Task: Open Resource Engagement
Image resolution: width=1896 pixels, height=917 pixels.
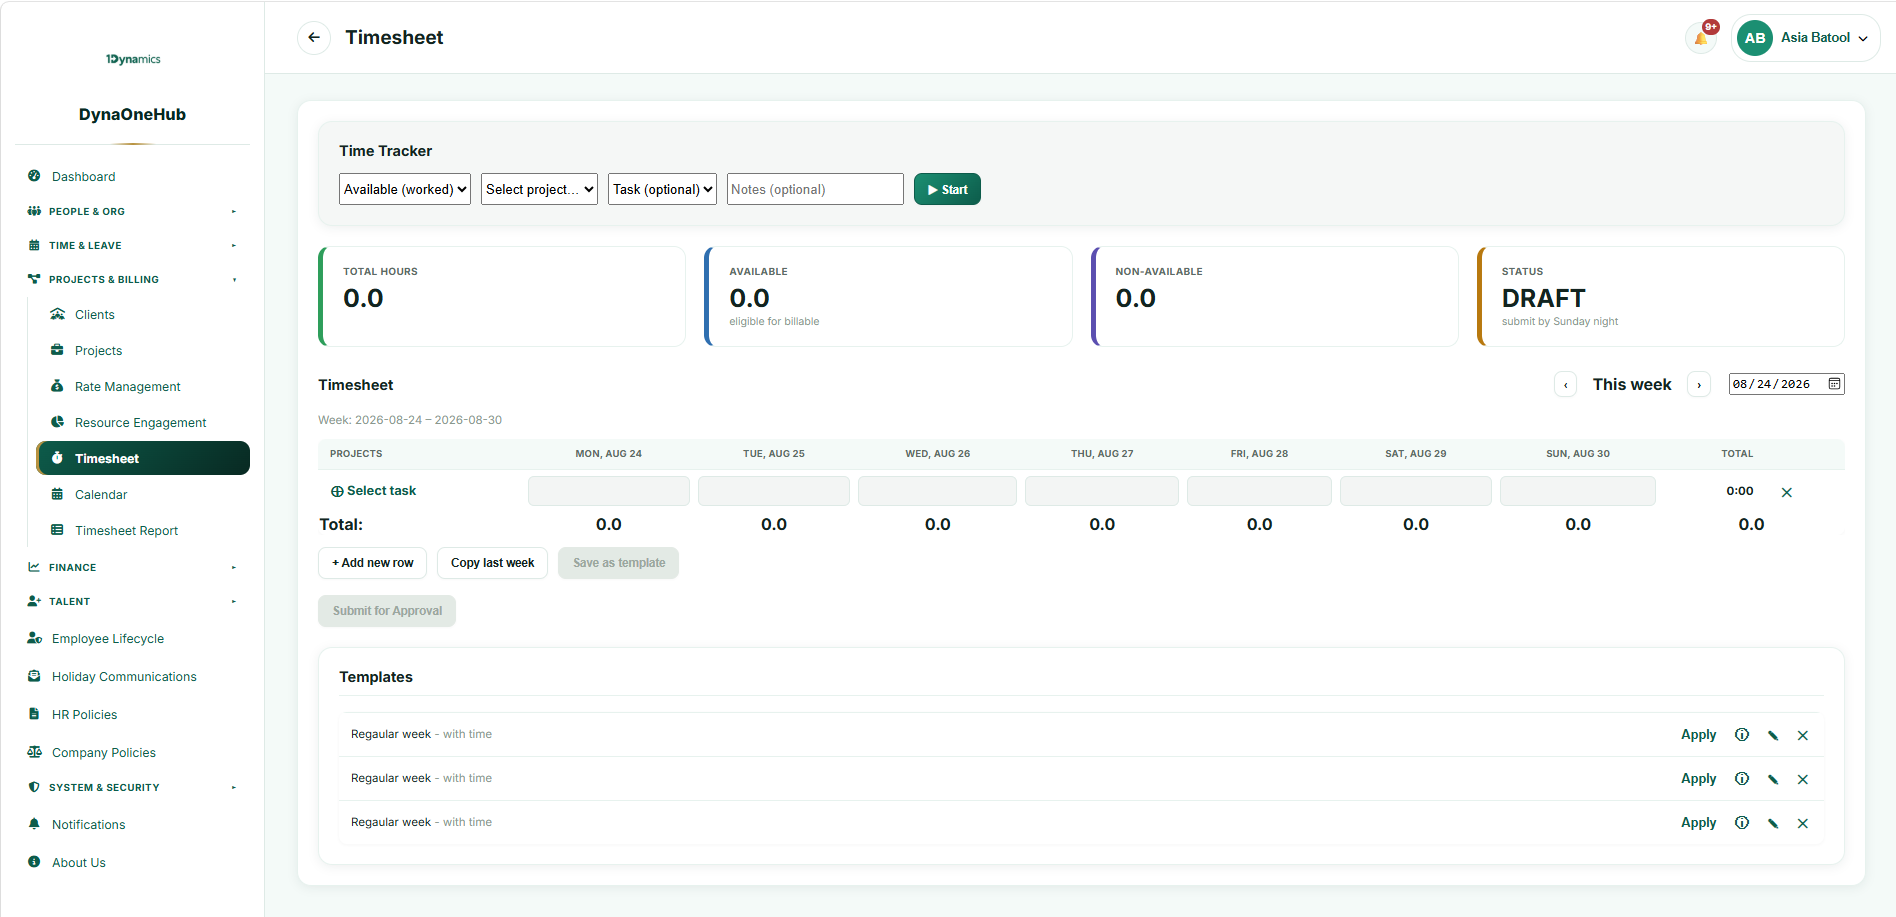Action: [143, 422]
